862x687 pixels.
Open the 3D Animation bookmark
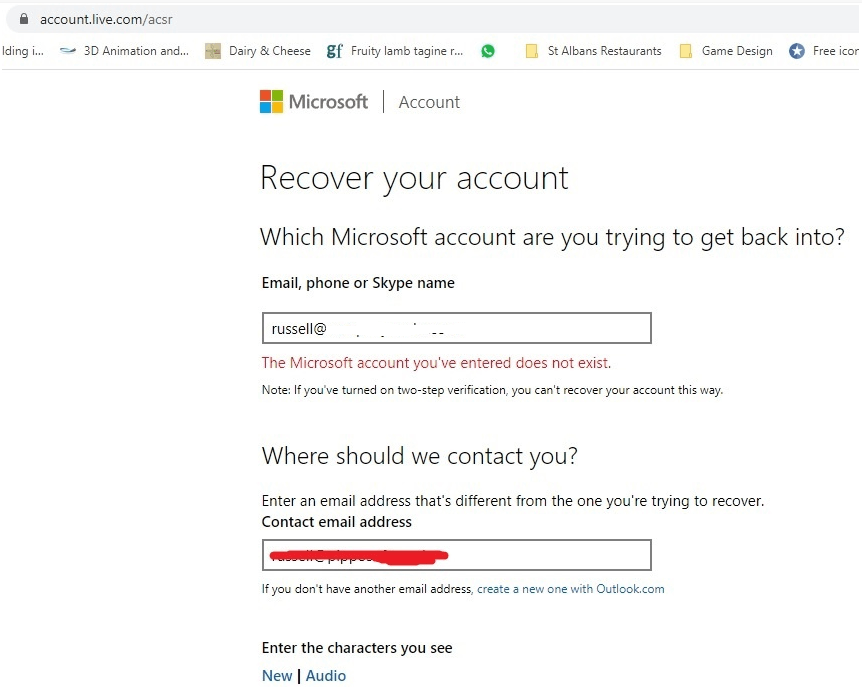point(124,51)
